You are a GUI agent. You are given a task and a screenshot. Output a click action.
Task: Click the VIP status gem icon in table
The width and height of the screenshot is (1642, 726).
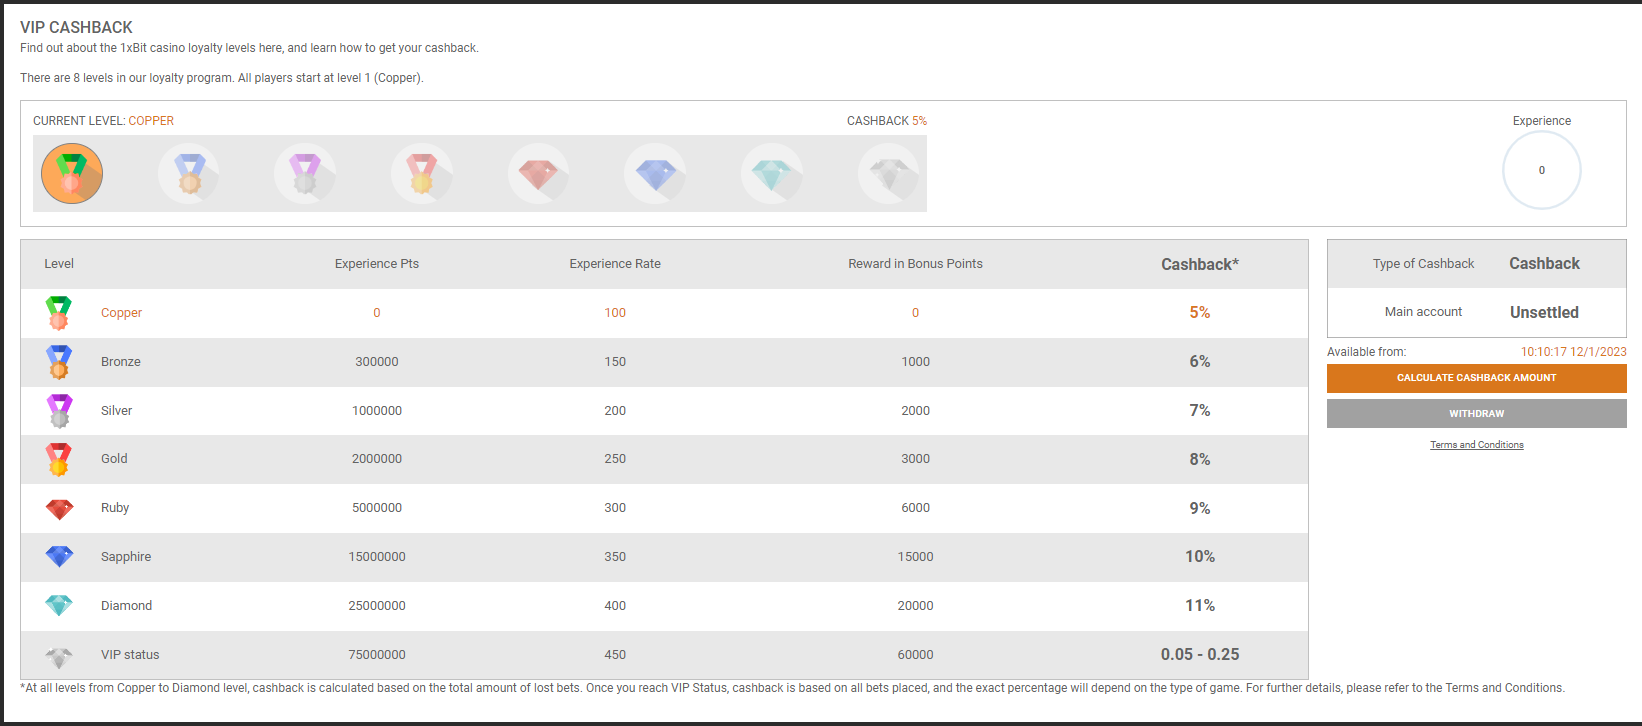tap(59, 656)
